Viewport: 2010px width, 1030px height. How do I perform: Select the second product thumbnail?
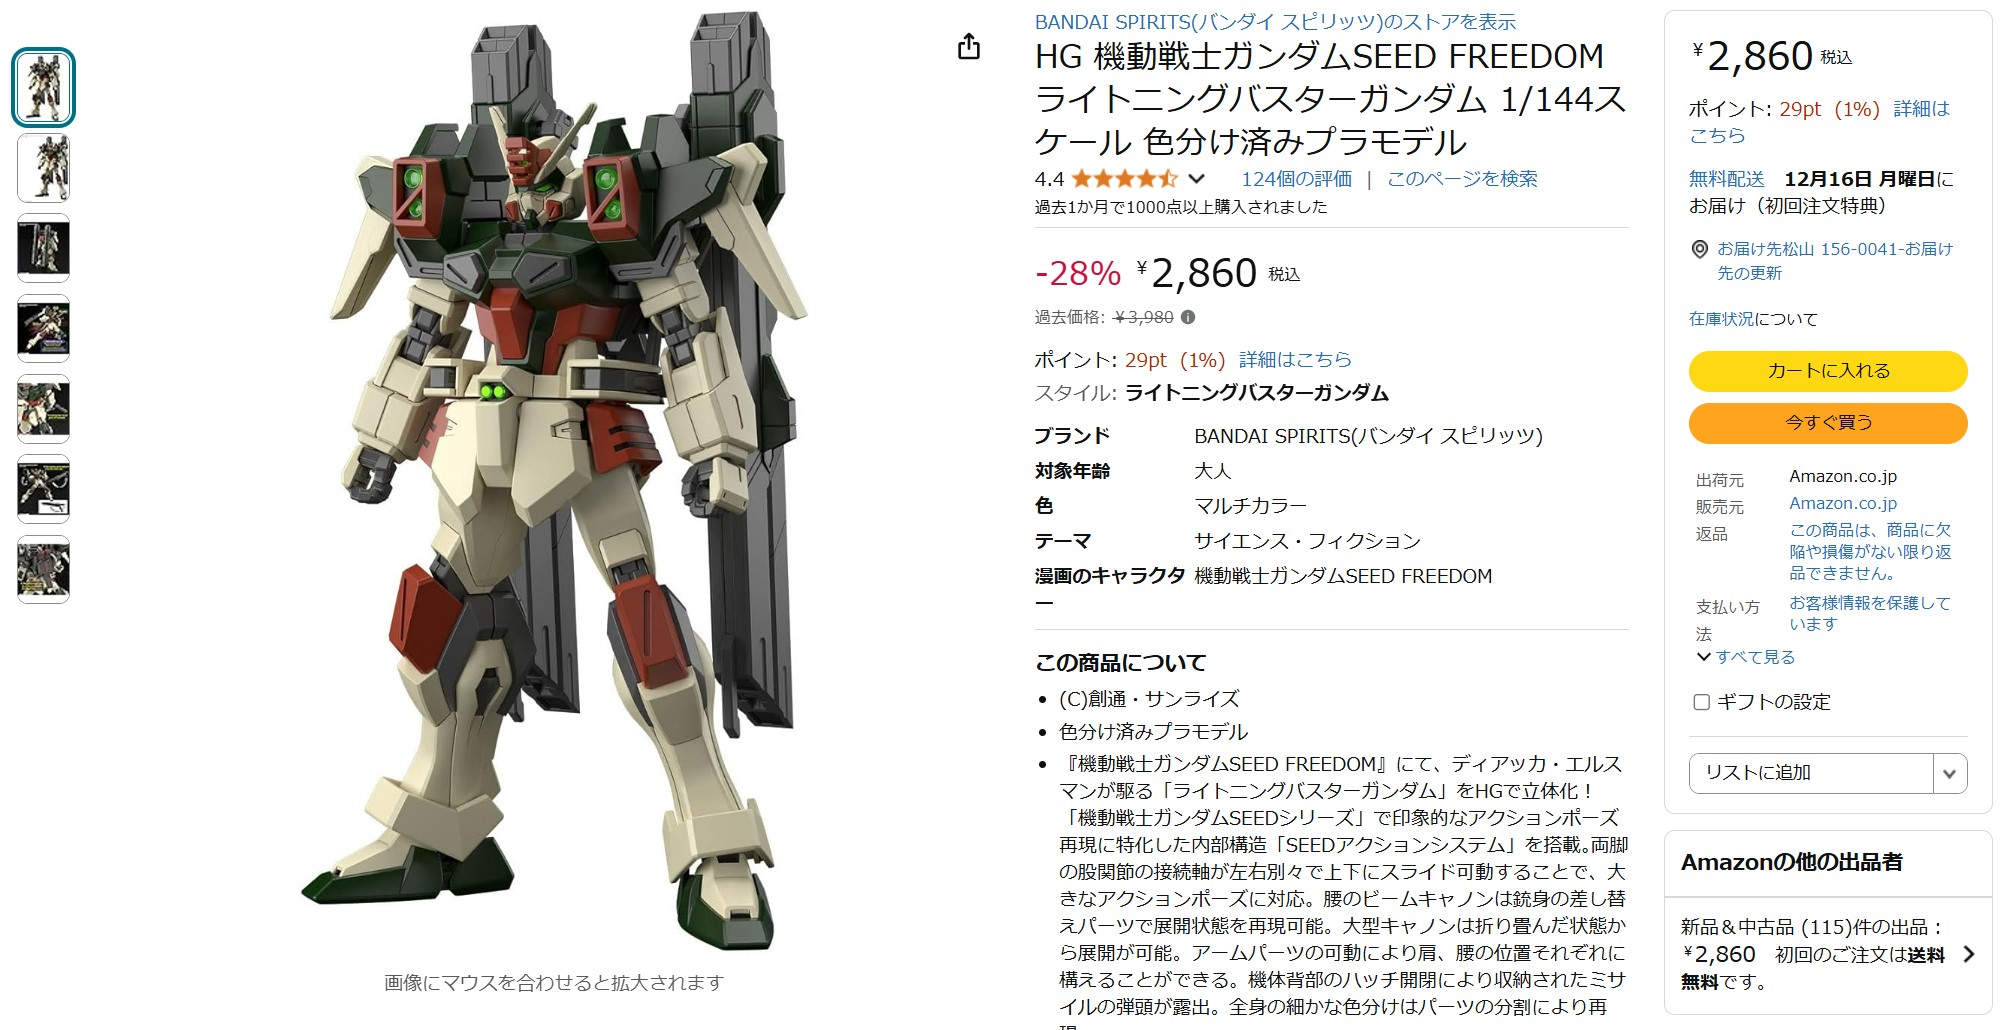point(43,168)
